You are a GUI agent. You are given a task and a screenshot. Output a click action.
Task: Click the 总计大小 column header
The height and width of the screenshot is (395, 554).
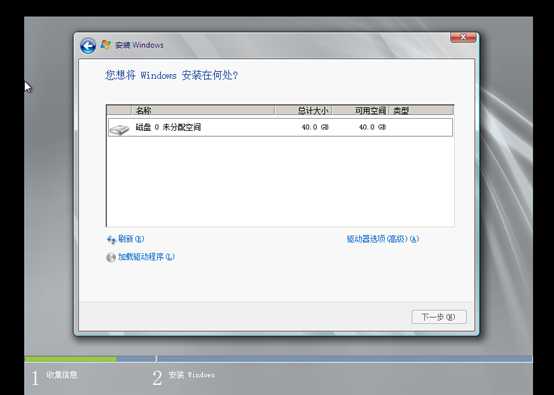303,110
